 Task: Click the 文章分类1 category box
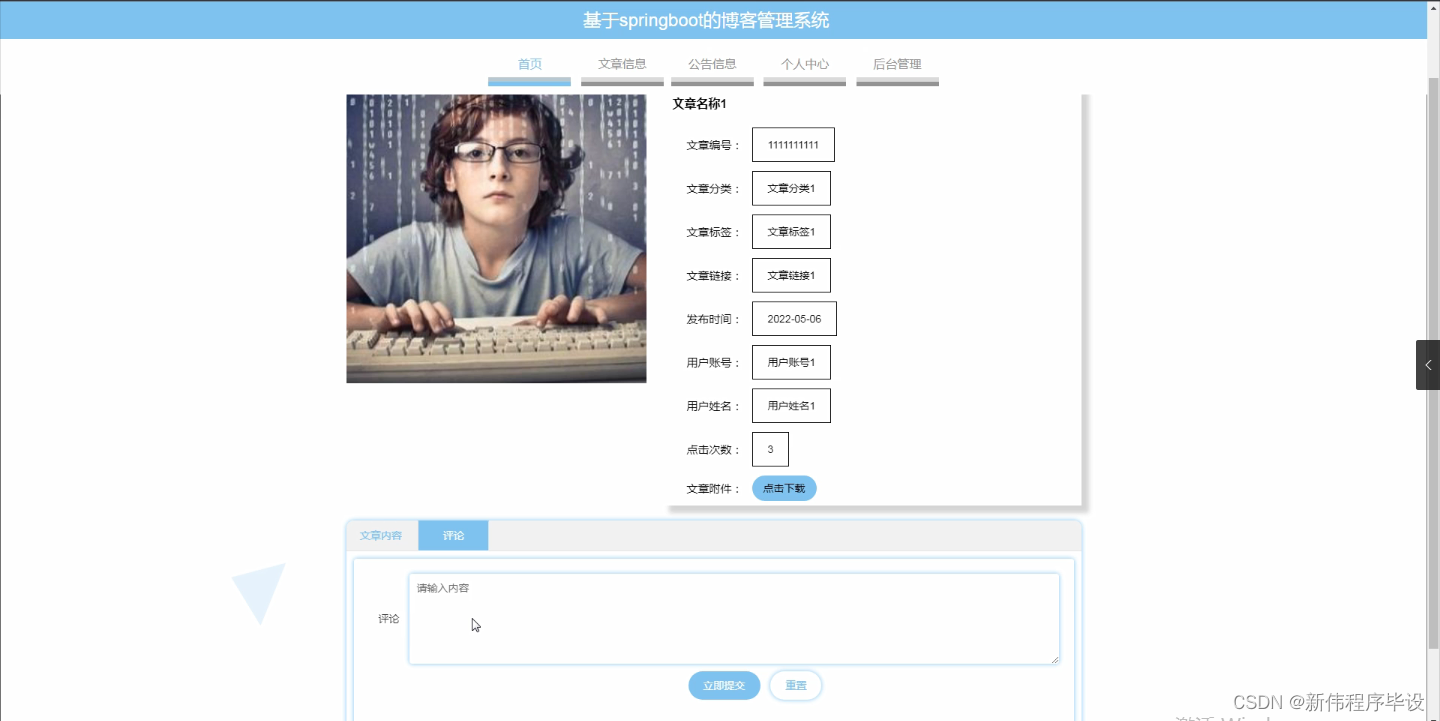pos(791,188)
